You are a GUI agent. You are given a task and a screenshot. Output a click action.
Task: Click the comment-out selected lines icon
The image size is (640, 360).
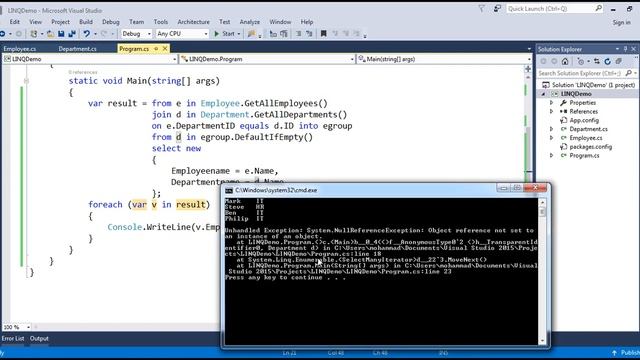(298, 34)
